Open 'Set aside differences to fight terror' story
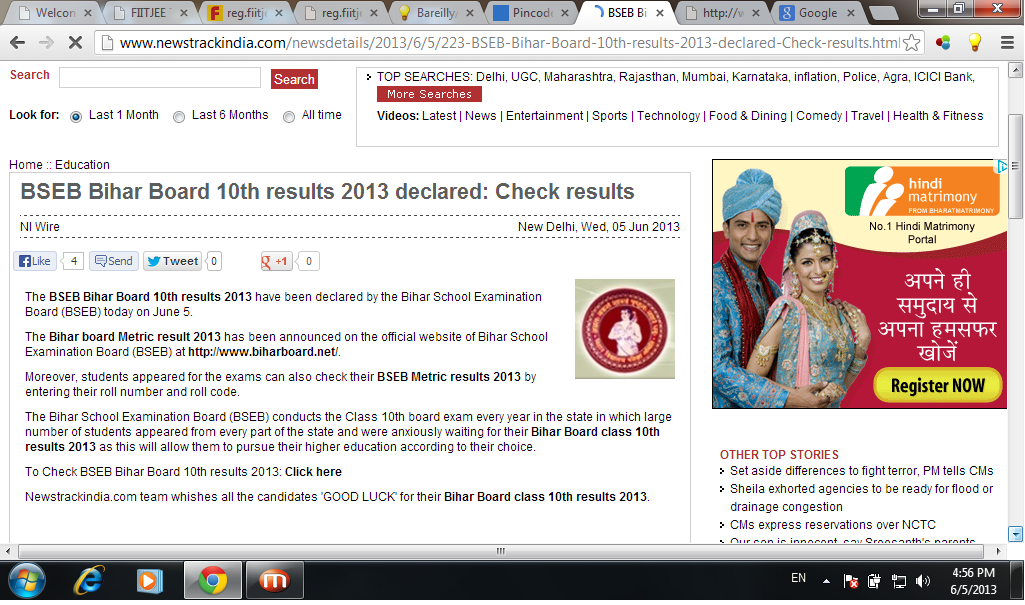 862,470
